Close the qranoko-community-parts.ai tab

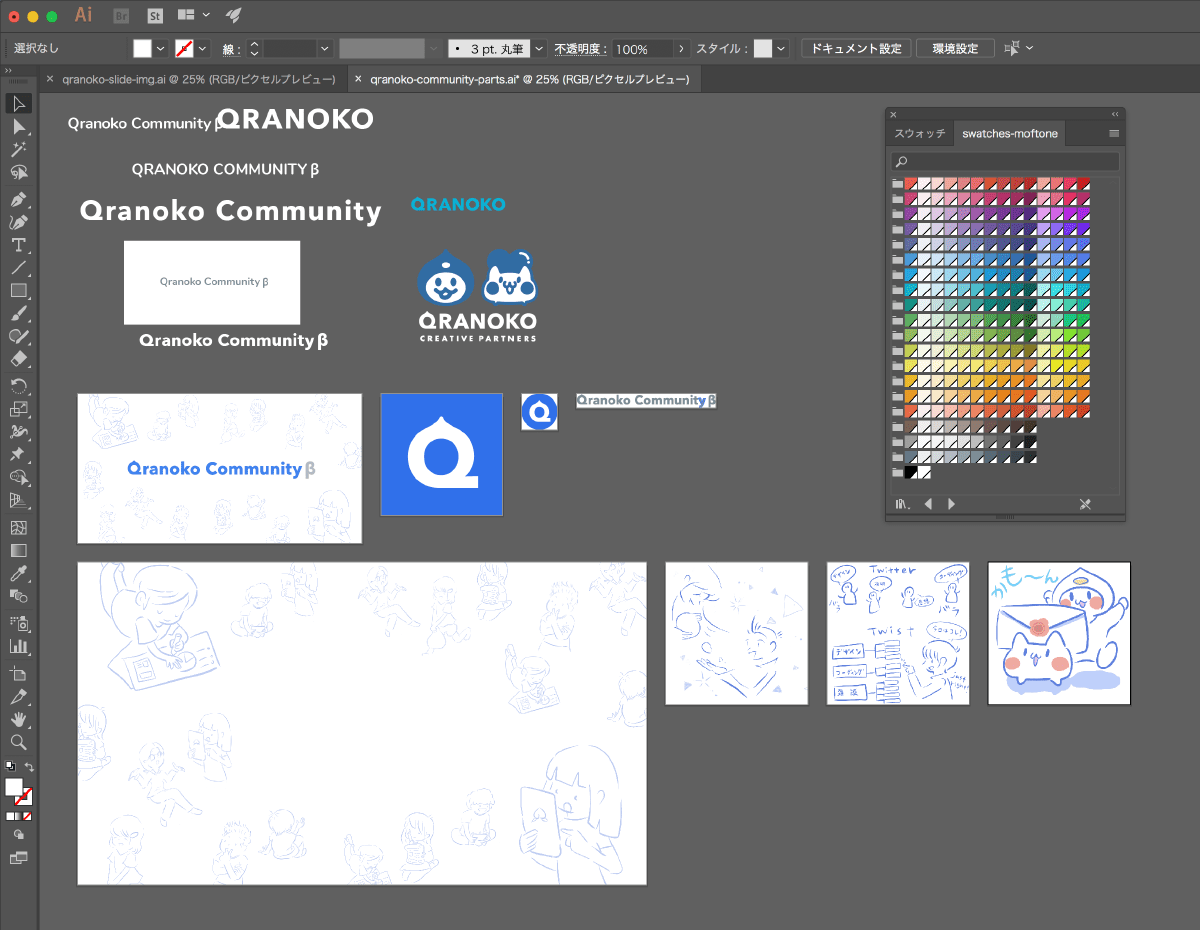(358, 79)
